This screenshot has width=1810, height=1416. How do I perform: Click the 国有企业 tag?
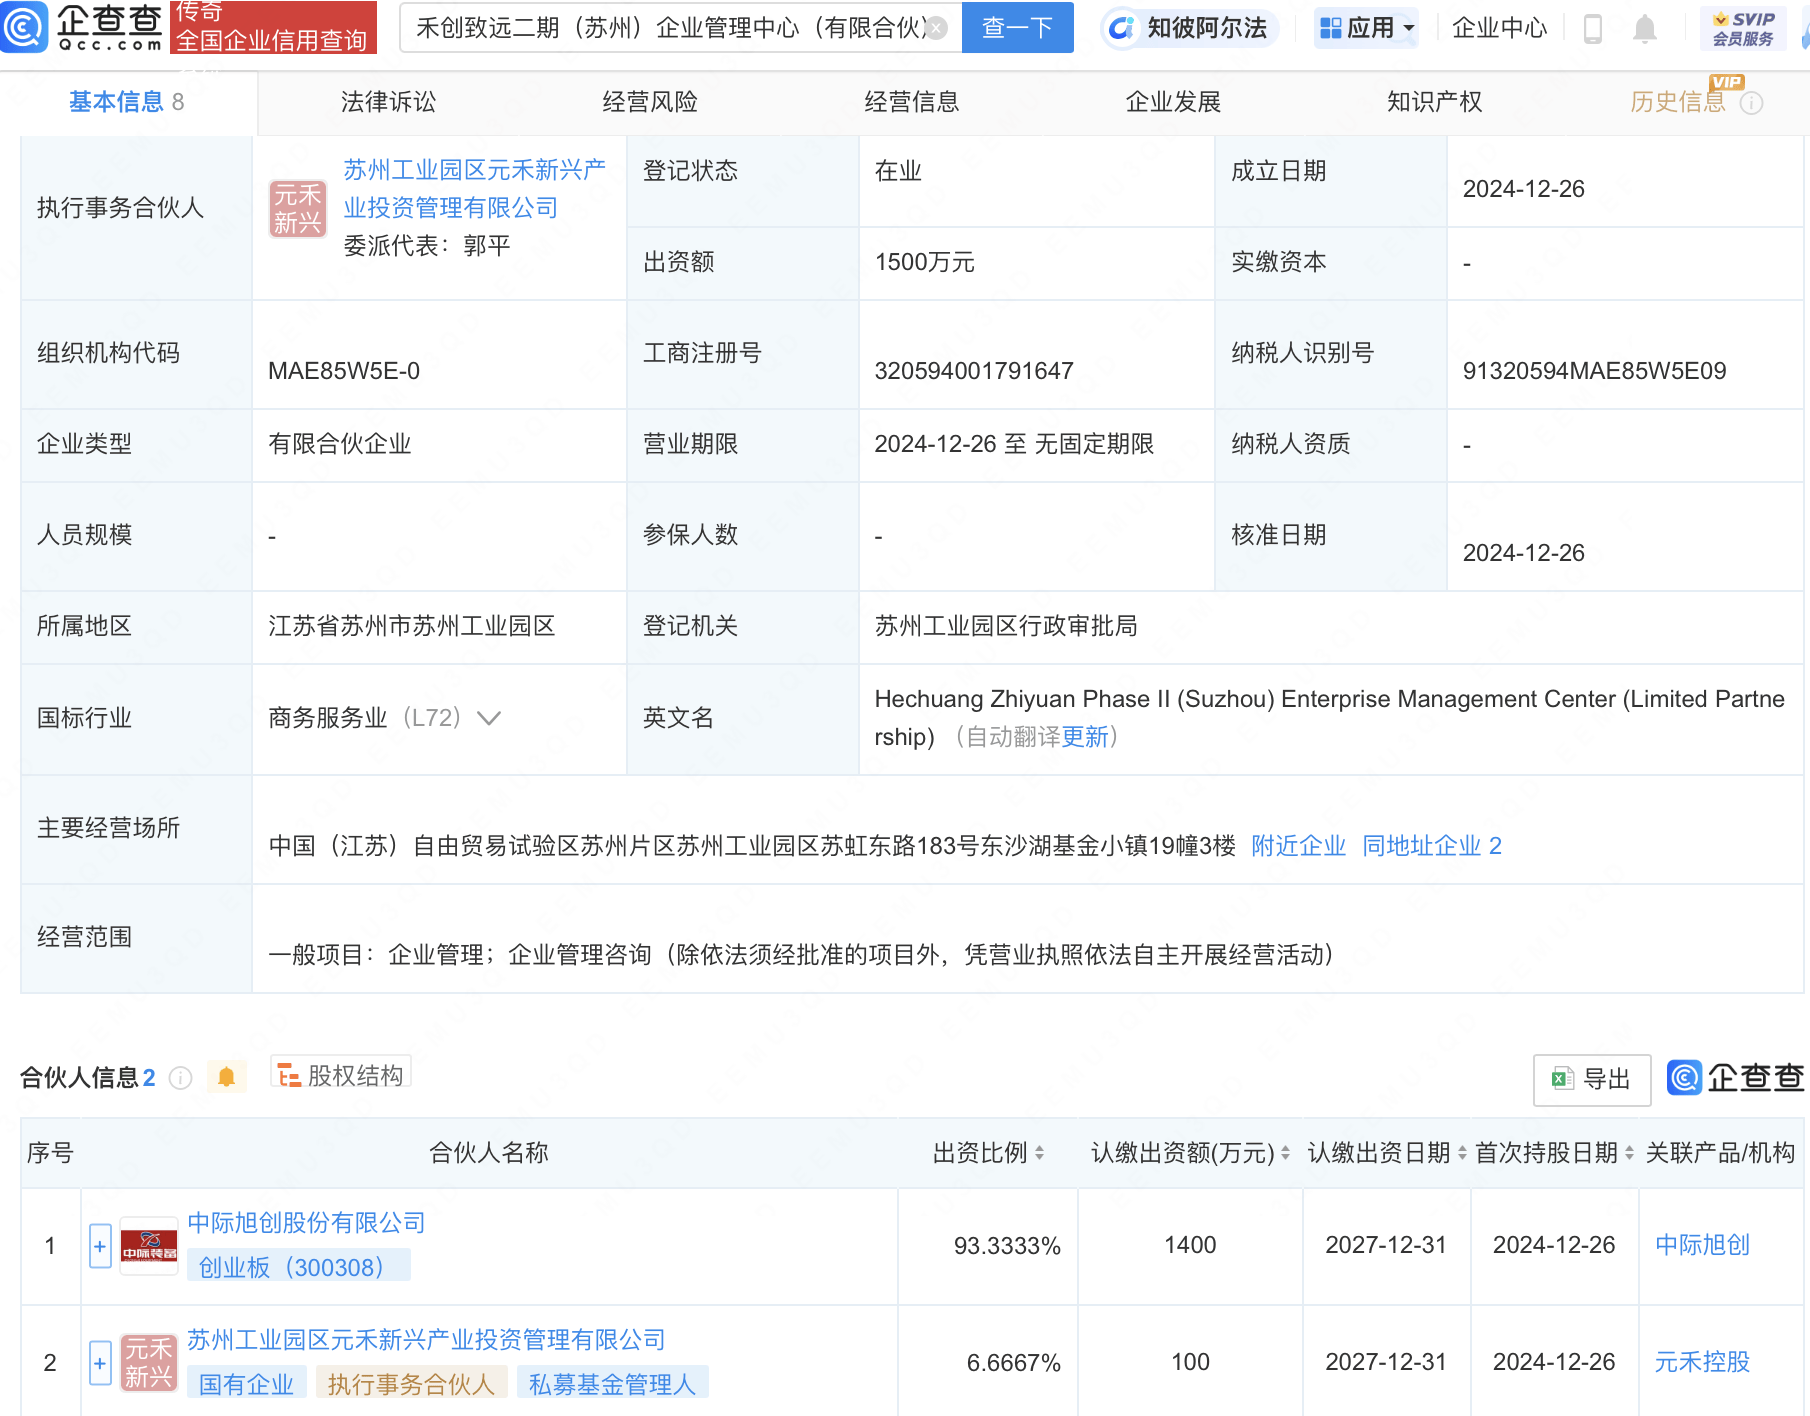point(246,1384)
